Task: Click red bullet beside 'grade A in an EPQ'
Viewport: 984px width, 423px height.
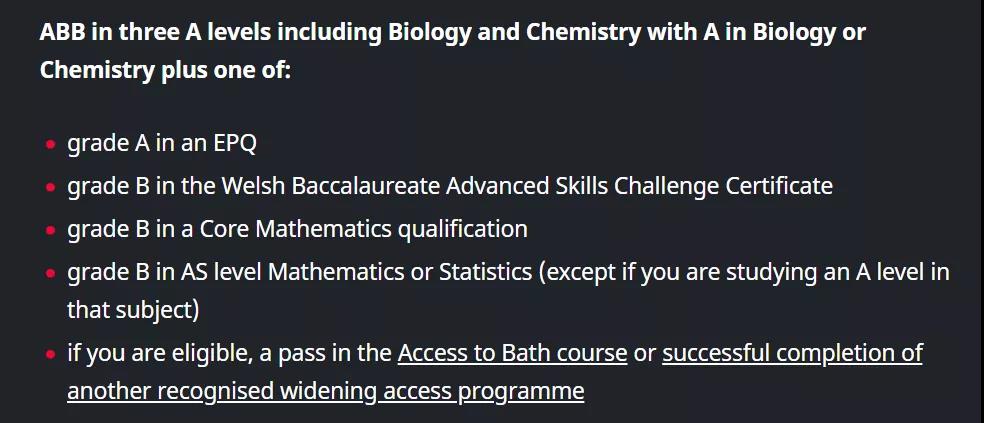Action: click(x=51, y=145)
